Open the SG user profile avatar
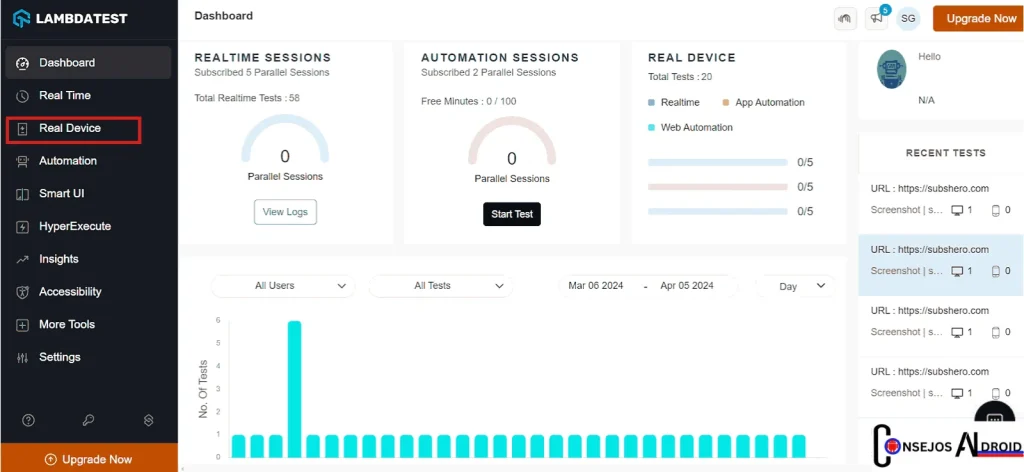 coord(908,18)
